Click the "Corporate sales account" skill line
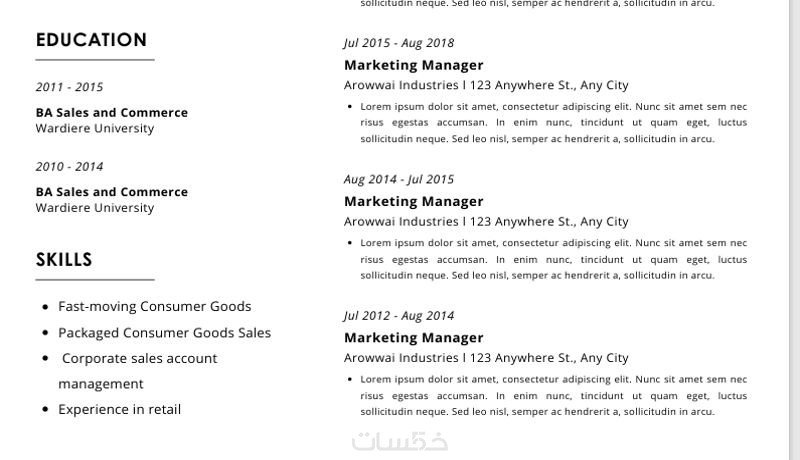The height and width of the screenshot is (460, 800). pos(139,358)
